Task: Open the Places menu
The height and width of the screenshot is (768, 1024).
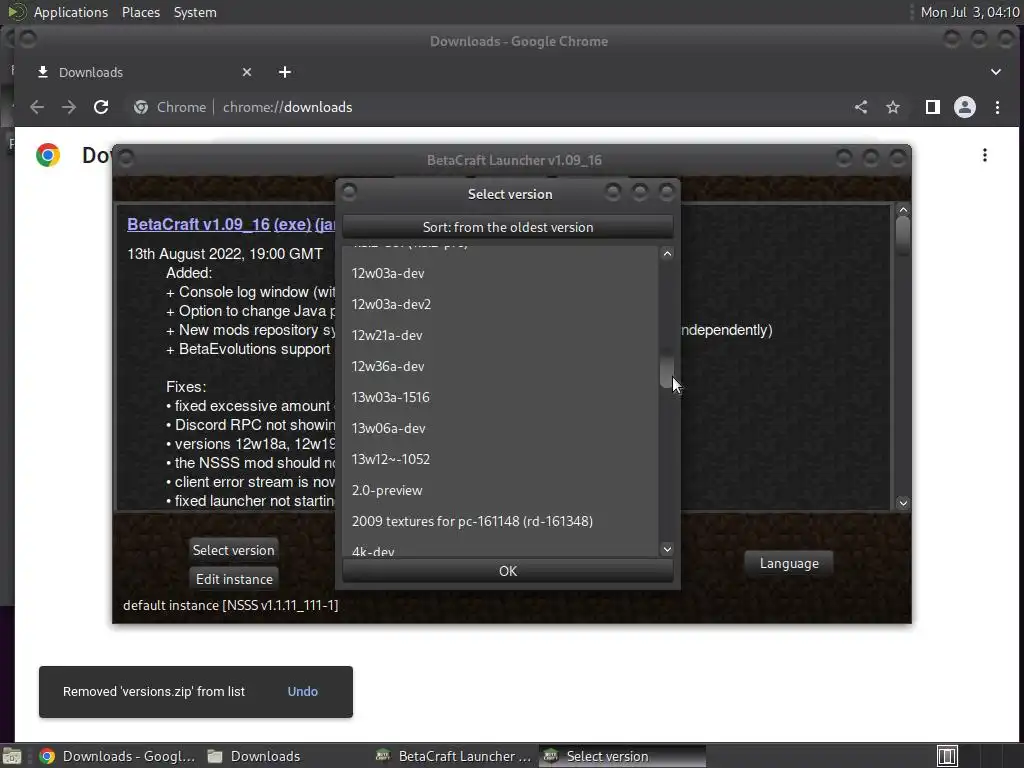Action: (x=141, y=12)
